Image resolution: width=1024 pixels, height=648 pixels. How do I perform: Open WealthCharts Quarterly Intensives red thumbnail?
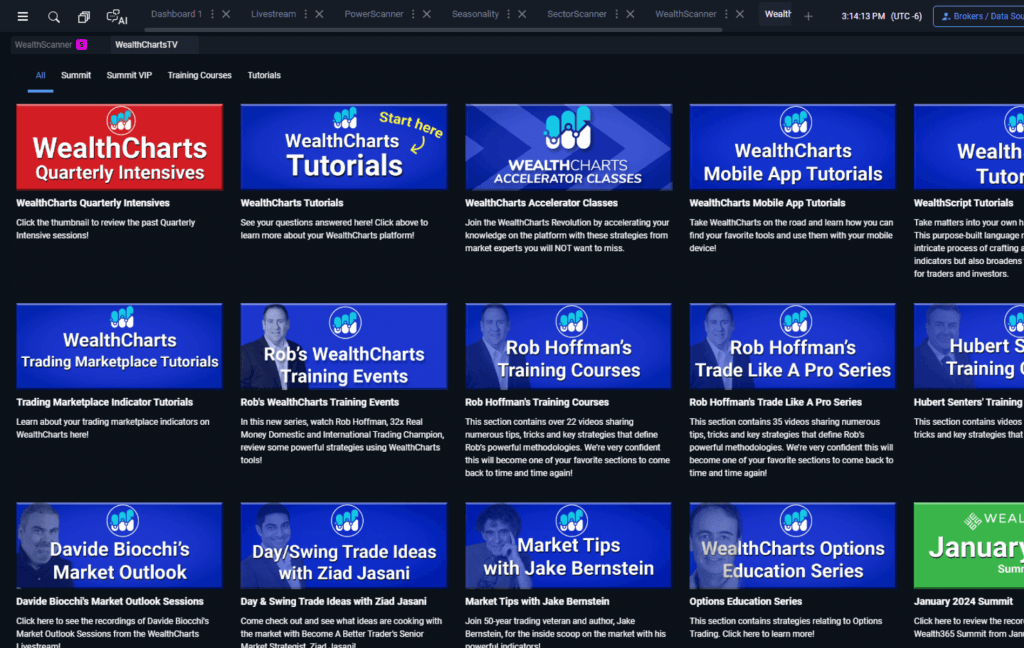[120, 147]
